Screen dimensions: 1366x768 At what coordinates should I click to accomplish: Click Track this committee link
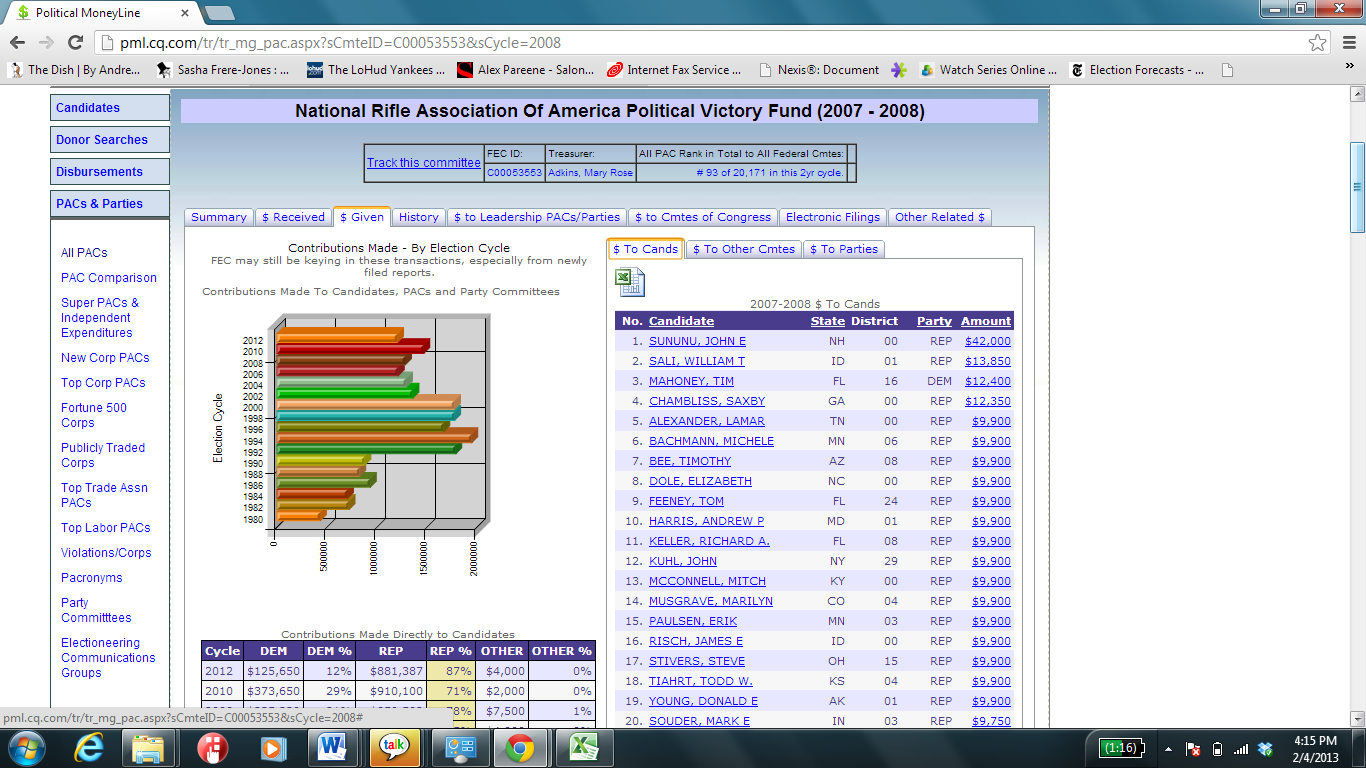point(424,163)
